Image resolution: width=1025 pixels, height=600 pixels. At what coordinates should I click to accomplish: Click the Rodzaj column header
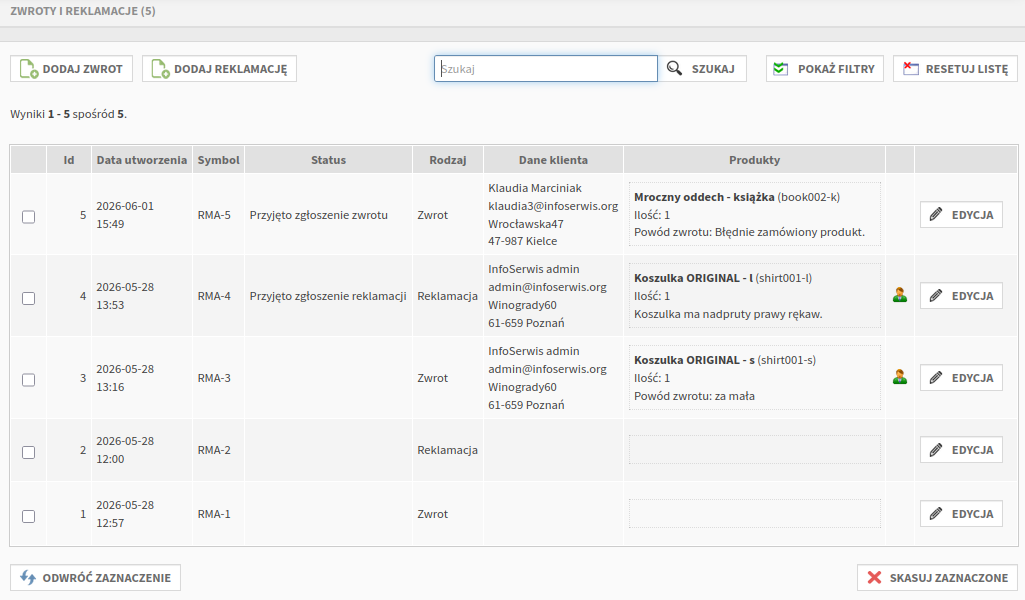pos(448,160)
